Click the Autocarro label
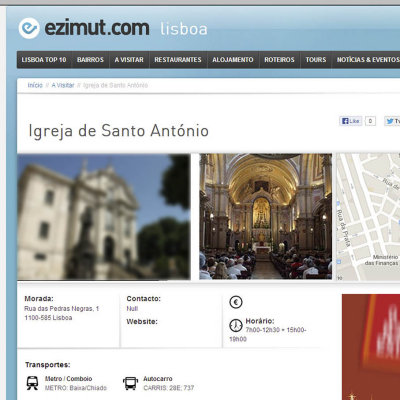This screenshot has height=400, width=400. click(x=158, y=379)
